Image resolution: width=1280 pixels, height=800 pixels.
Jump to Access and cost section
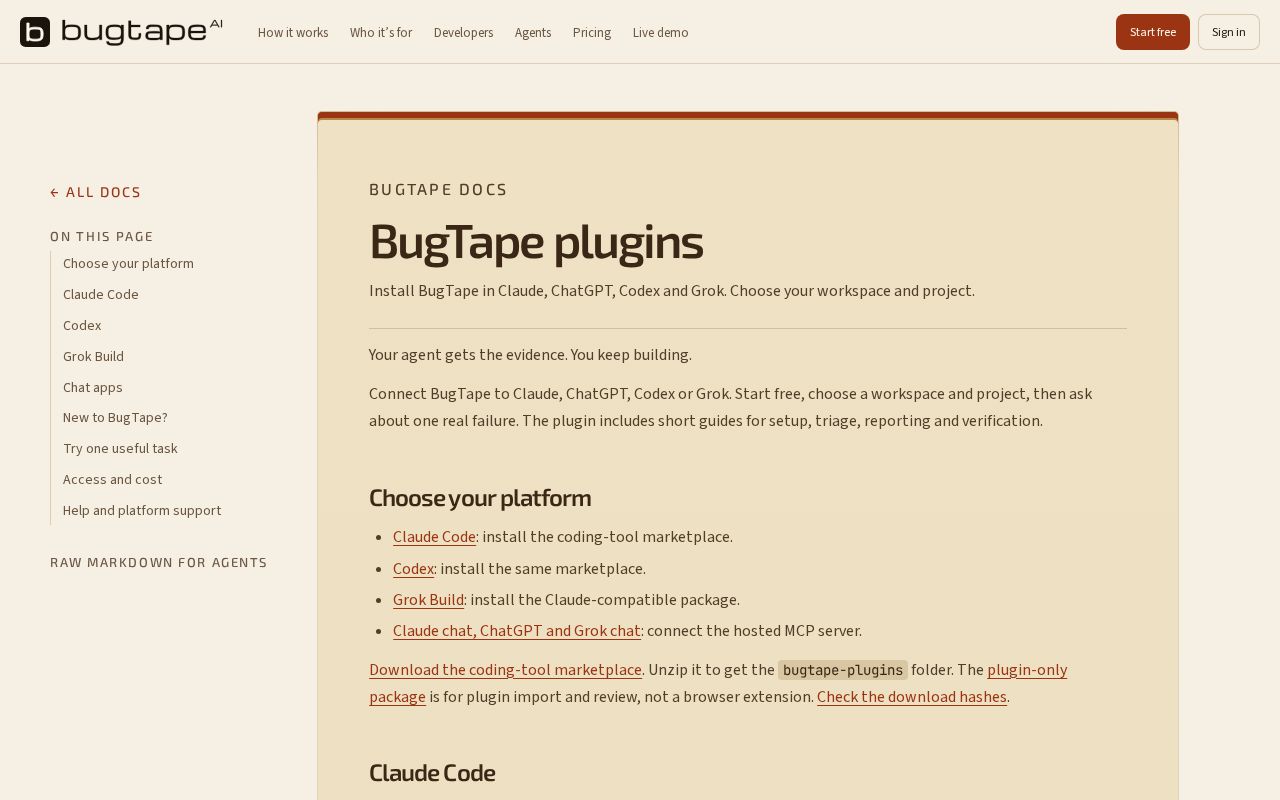coord(112,479)
